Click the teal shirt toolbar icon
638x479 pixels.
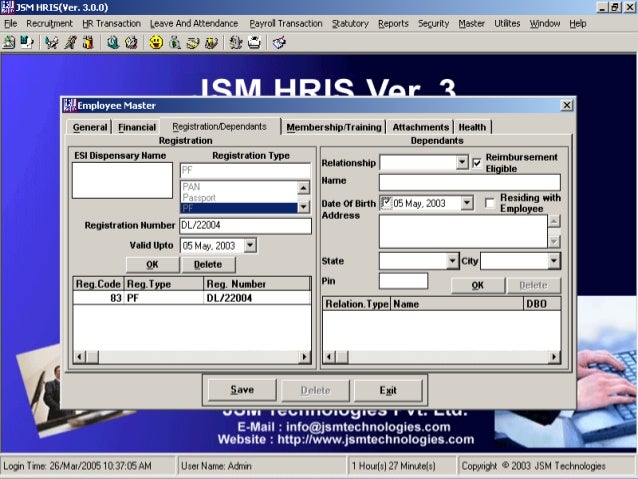coord(26,42)
